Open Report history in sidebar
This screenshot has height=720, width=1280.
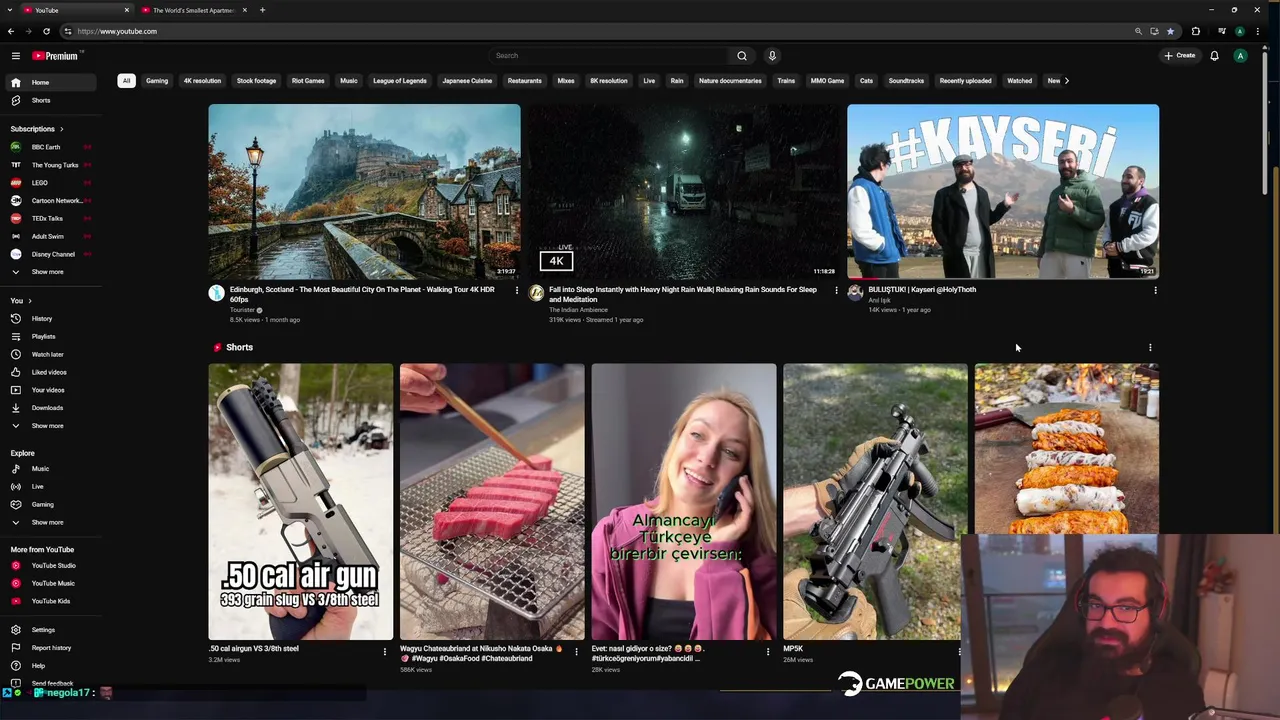pos(52,648)
